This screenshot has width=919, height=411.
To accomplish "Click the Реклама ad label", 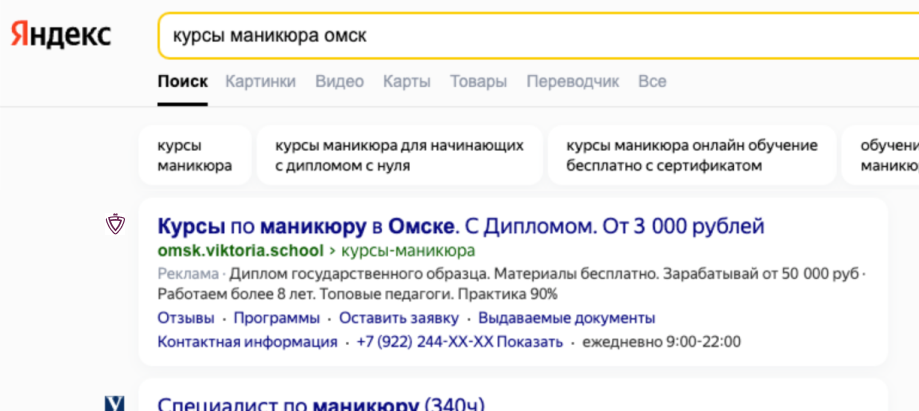I will tap(188, 274).
